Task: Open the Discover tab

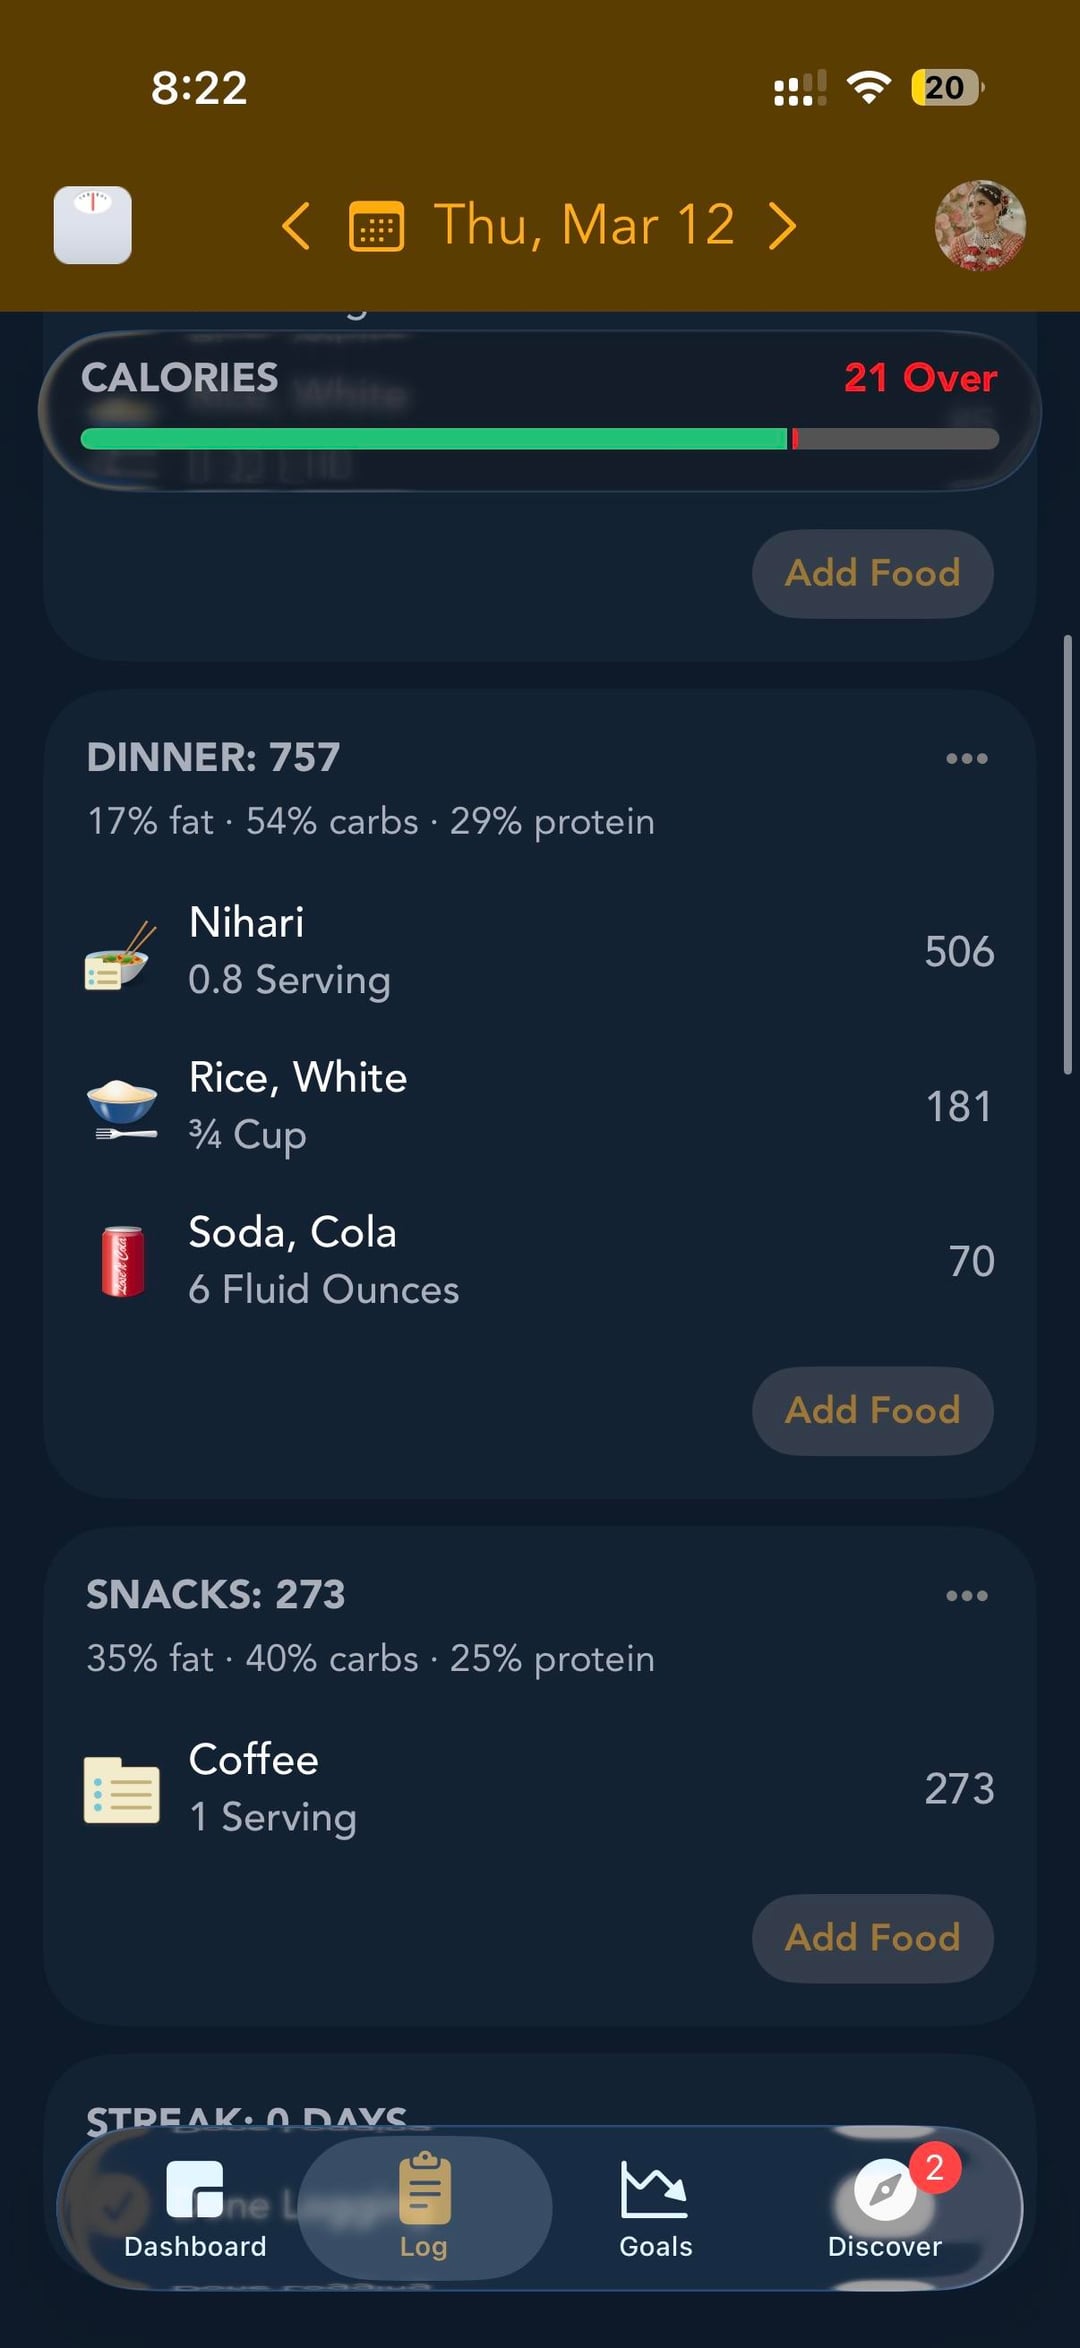Action: [885, 2208]
